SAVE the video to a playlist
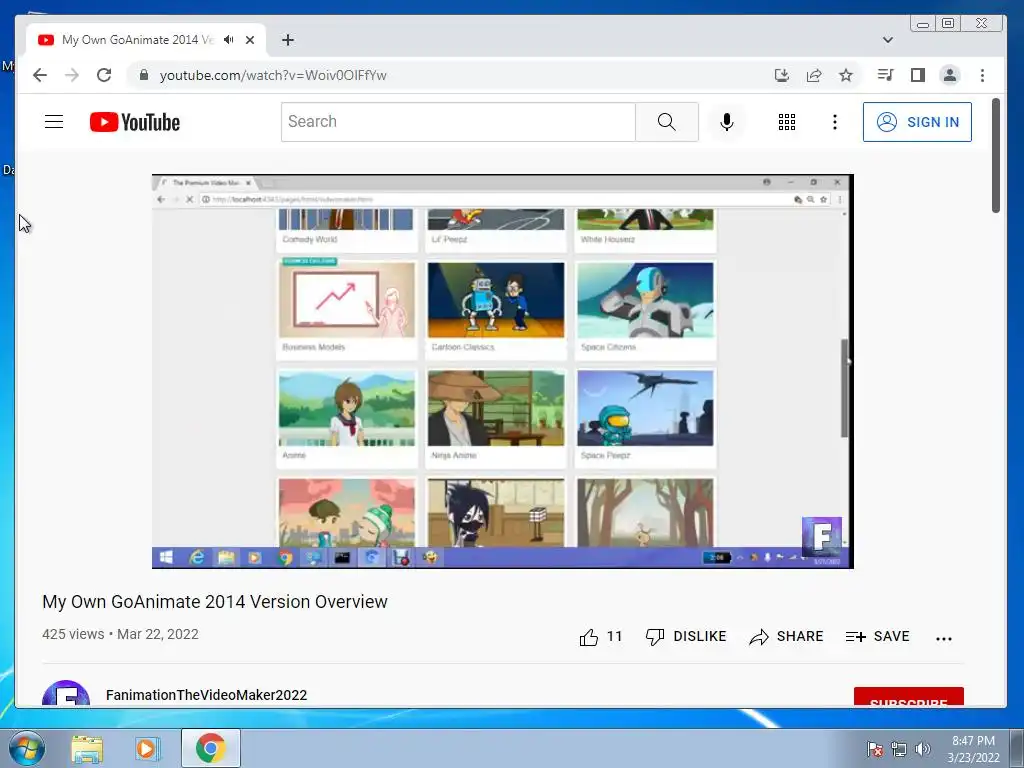Screen dimensions: 1024x768 point(877,636)
